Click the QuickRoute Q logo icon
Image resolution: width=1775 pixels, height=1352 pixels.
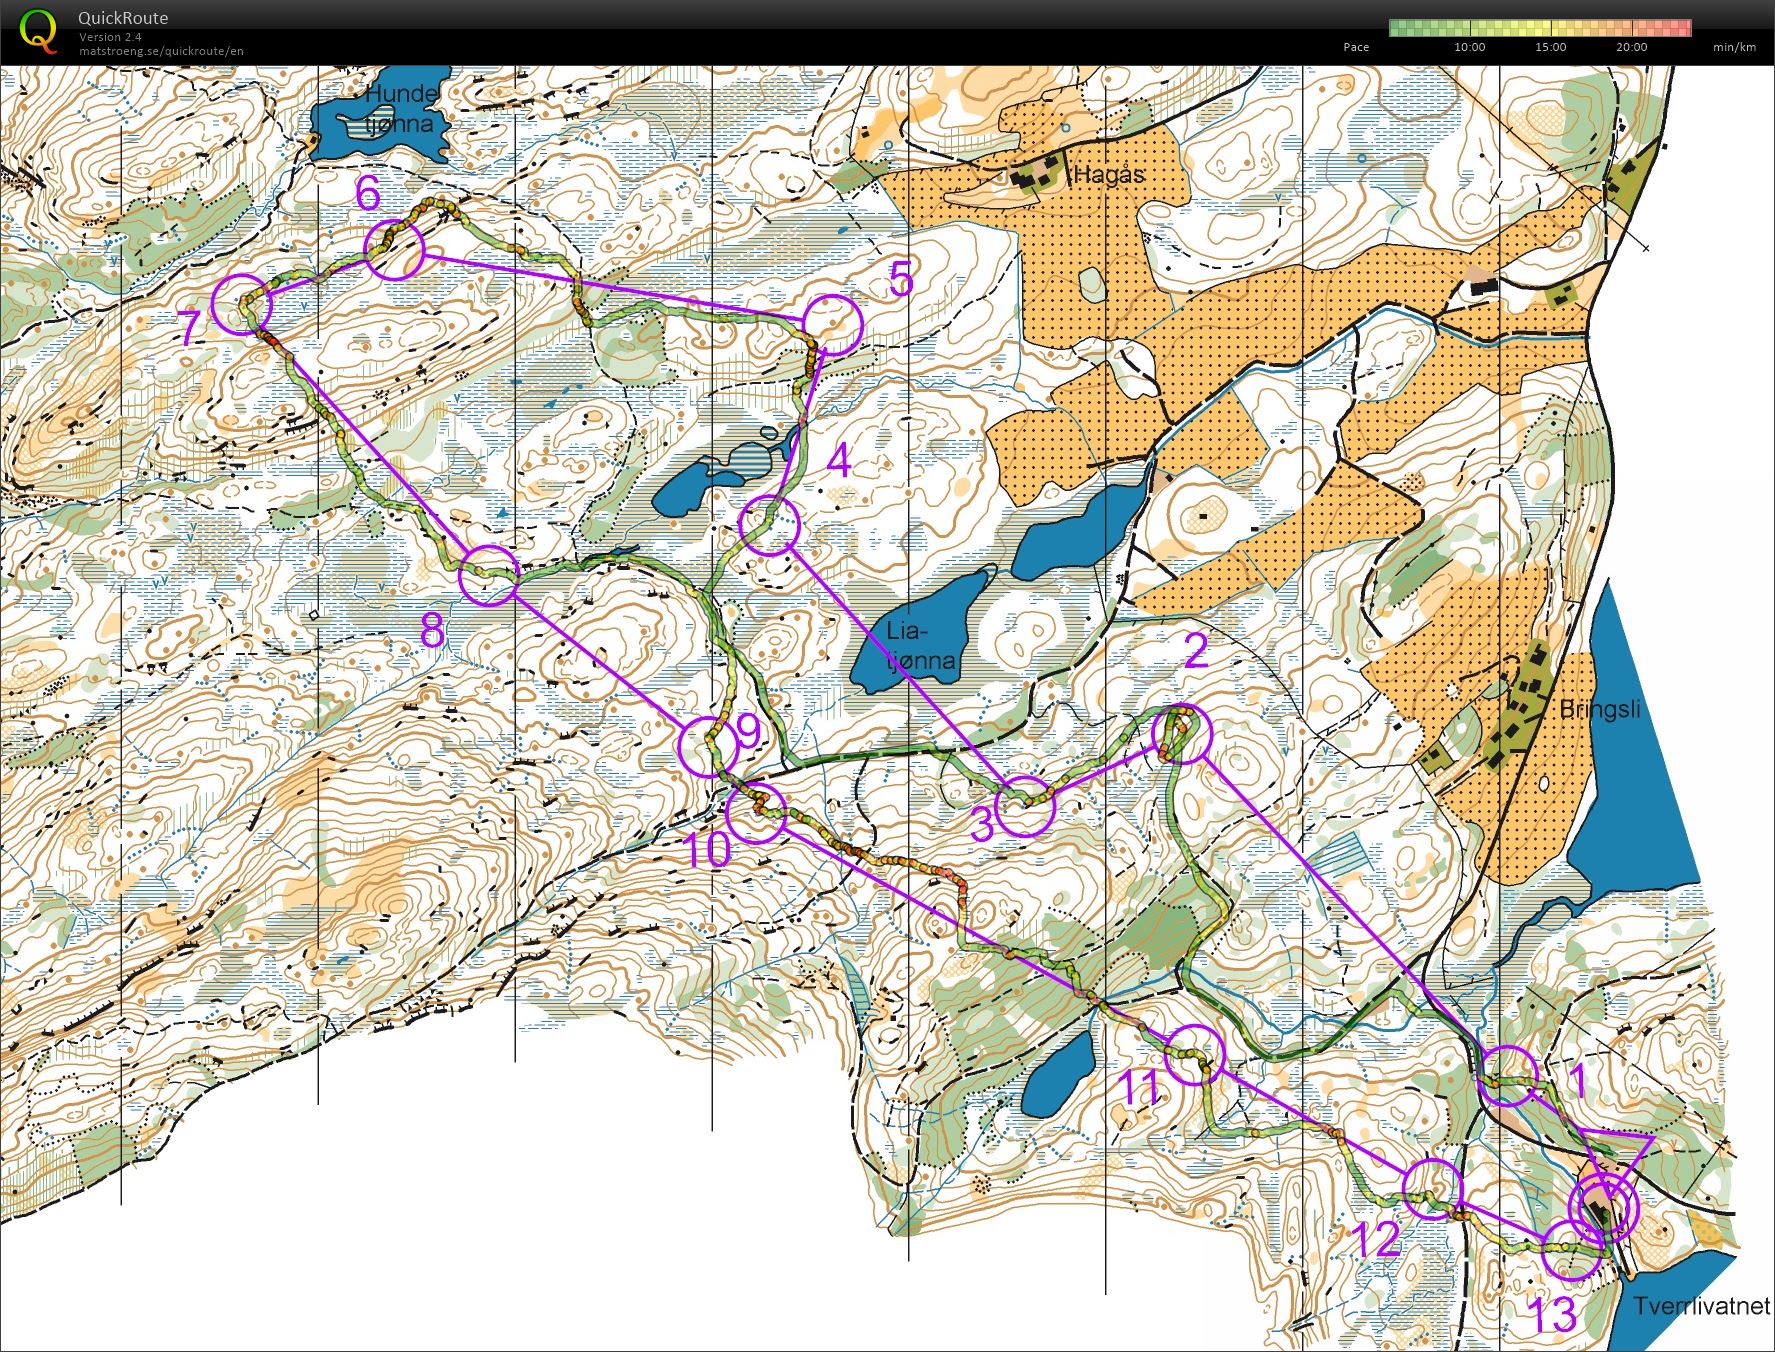(x=38, y=29)
